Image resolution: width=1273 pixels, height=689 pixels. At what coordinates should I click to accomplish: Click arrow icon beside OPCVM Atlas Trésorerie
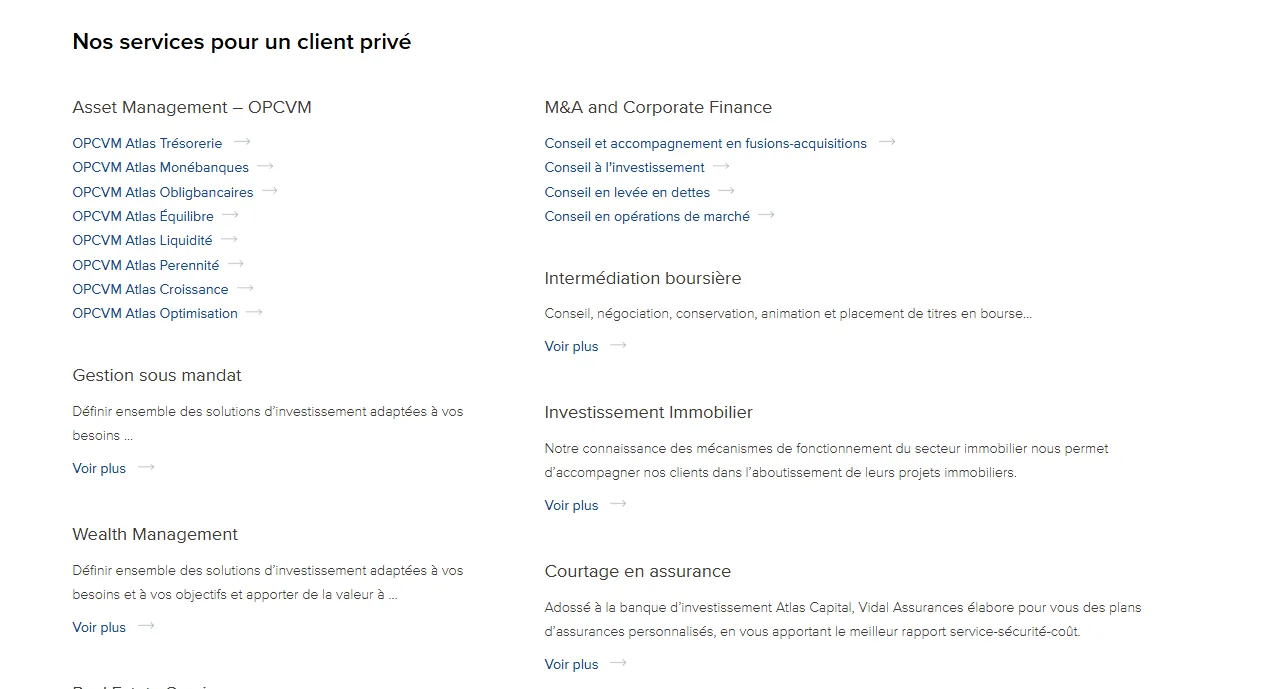[242, 142]
